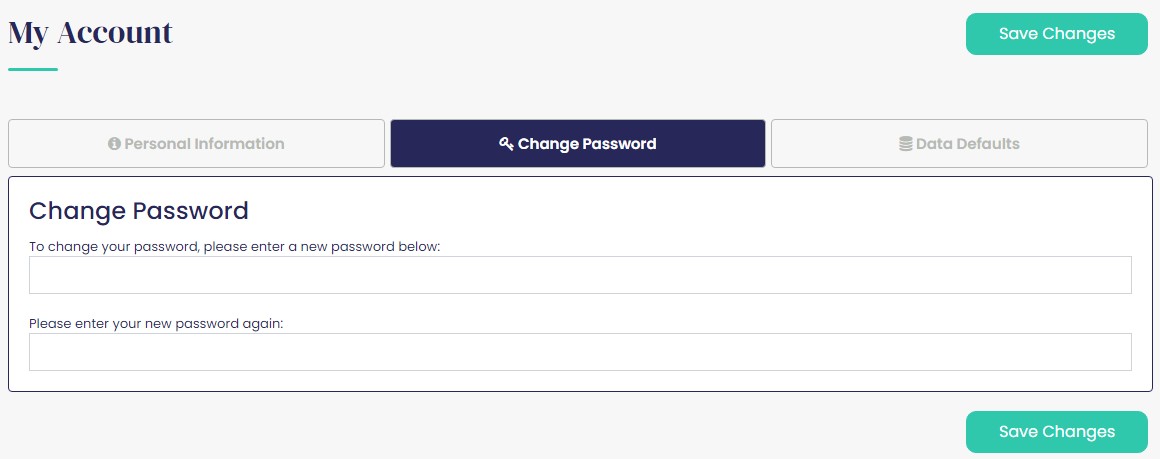Select the Change Password tab
Screen dimensions: 1160x459
[578, 144]
